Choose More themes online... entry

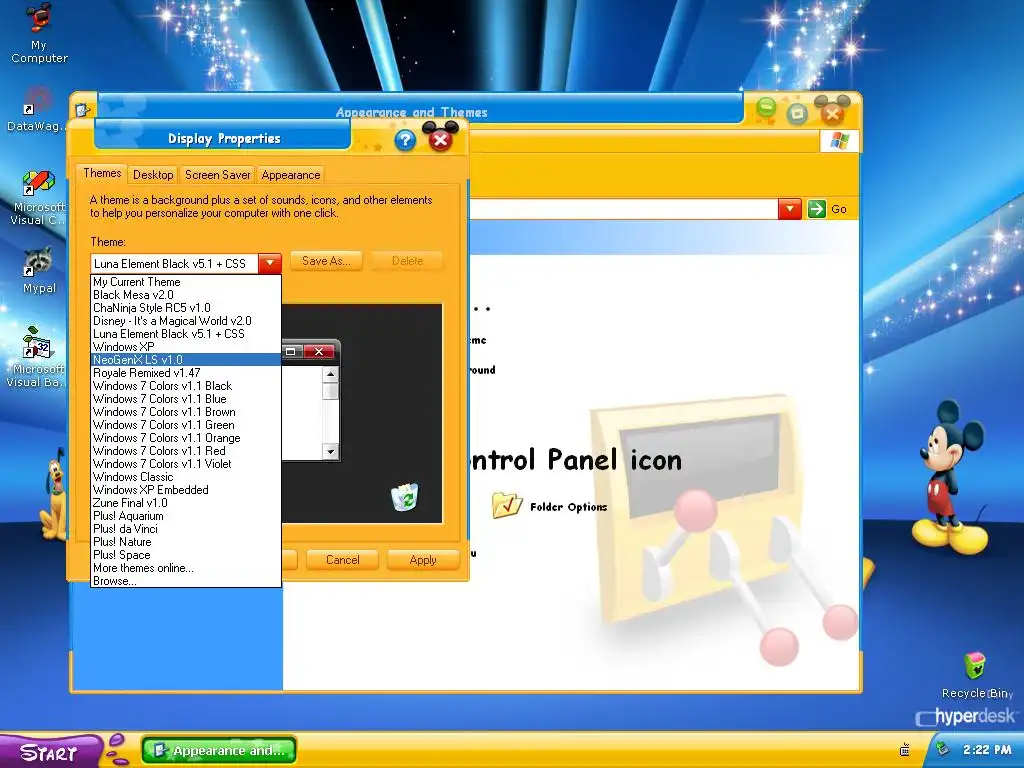pos(186,568)
